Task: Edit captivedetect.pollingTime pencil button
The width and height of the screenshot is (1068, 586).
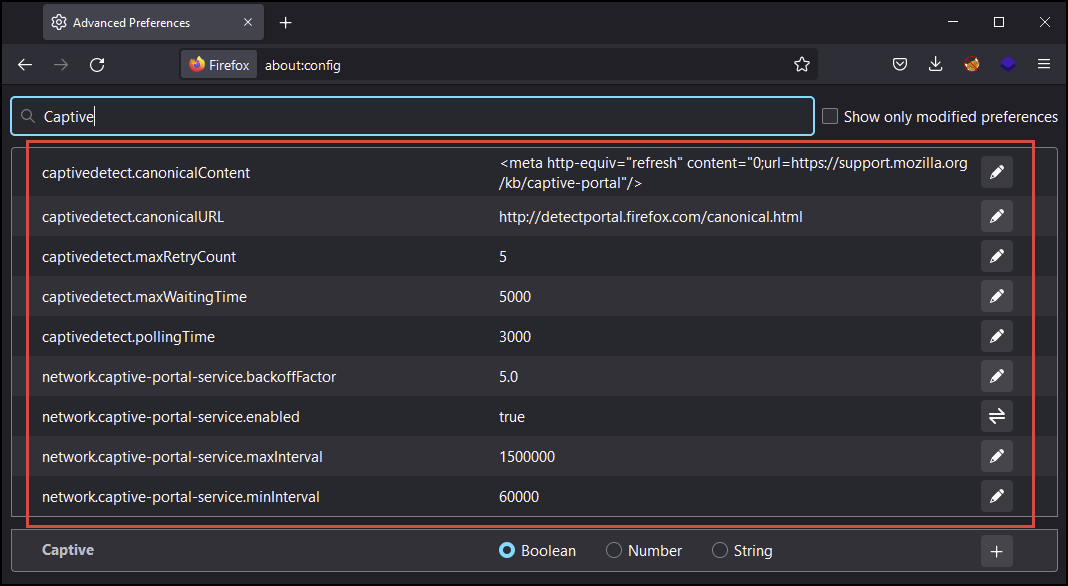Action: click(996, 336)
